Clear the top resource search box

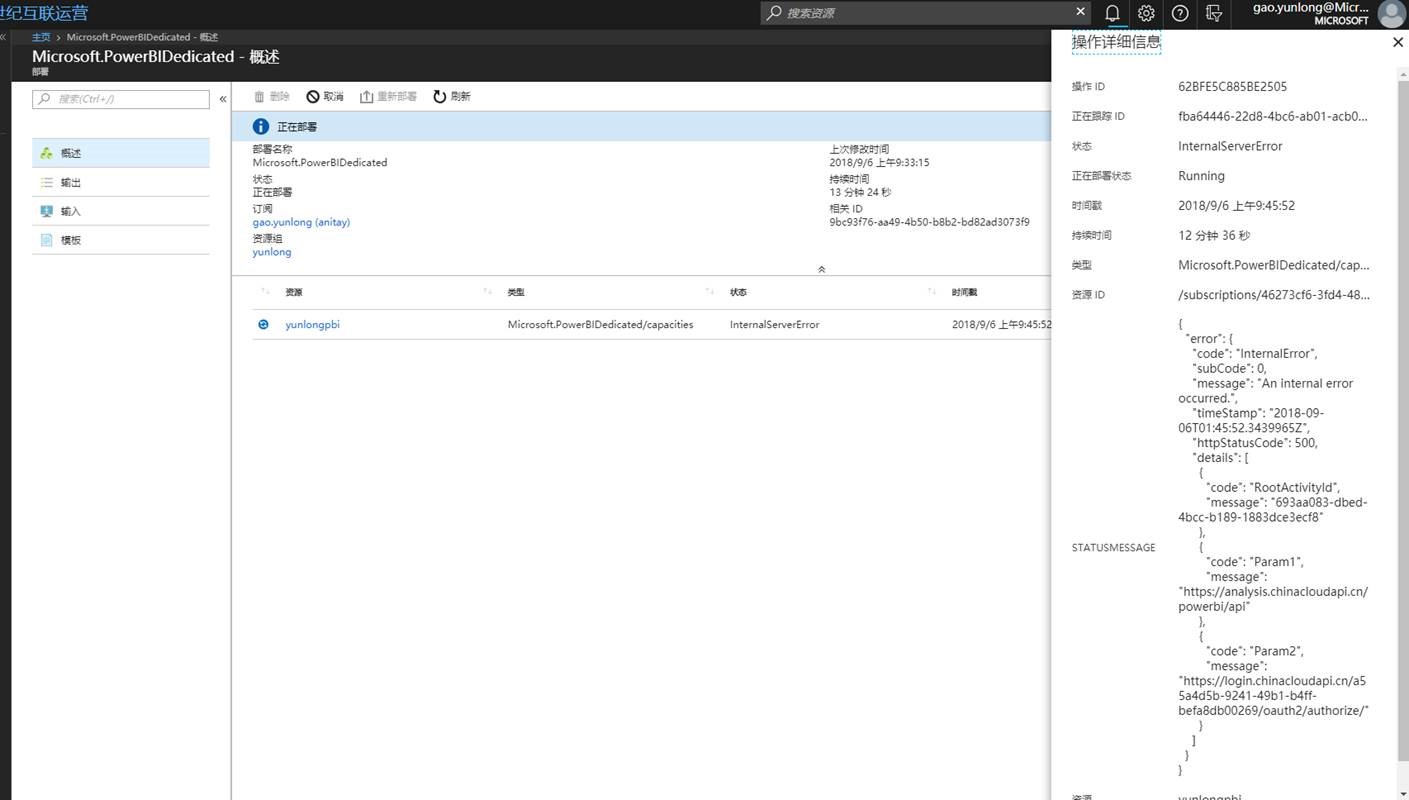tap(1080, 12)
